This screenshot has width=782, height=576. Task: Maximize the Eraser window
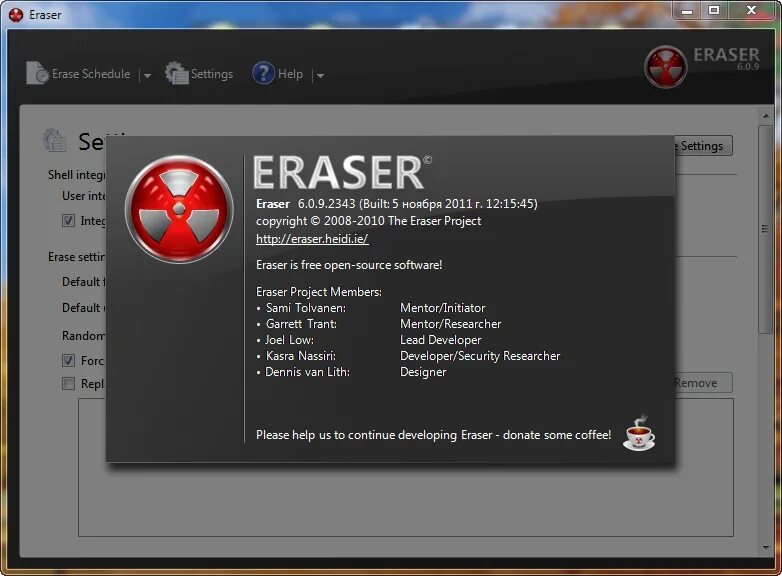(x=714, y=10)
